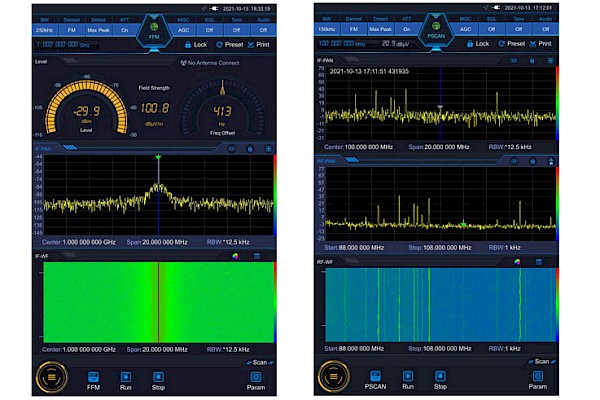Screen dimensions: 600x400
Task: Select the Scan tab in FFM panel
Action: click(x=258, y=362)
